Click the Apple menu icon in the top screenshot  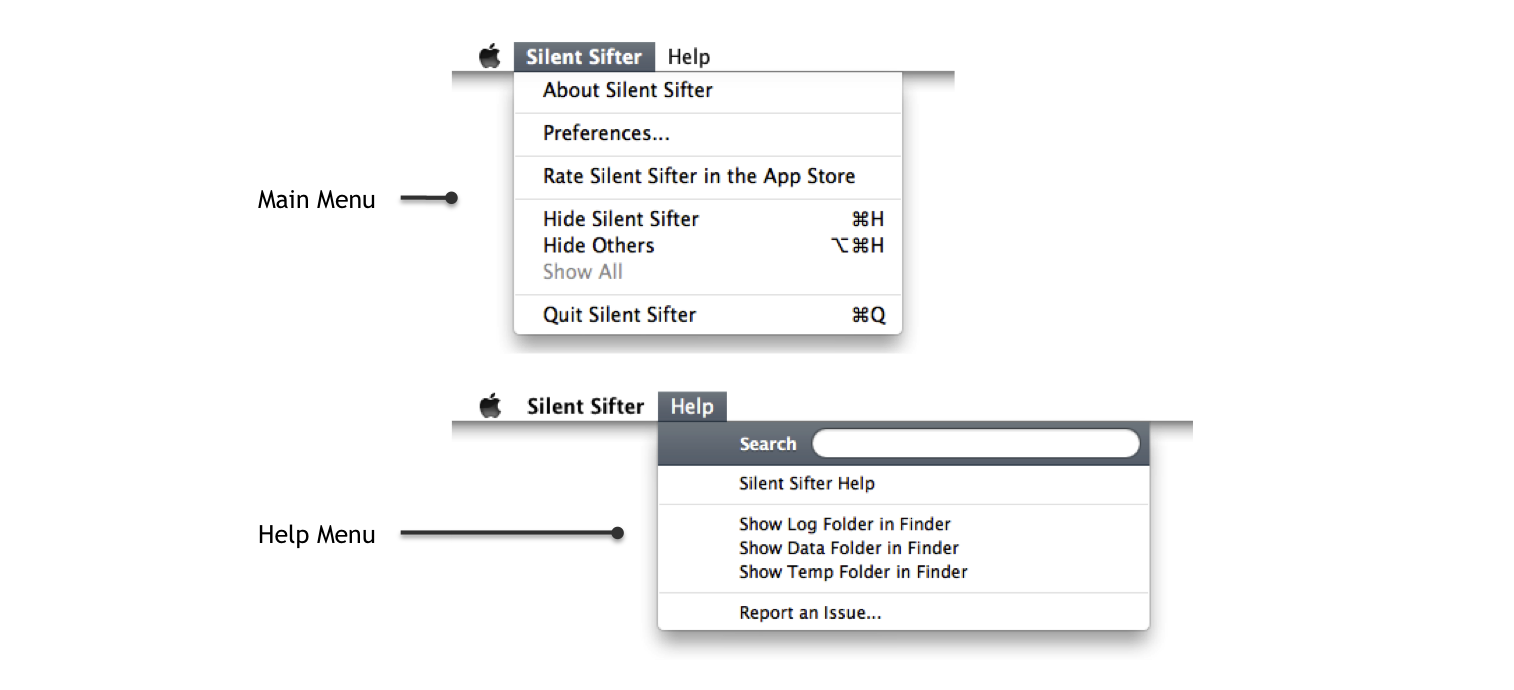click(490, 56)
